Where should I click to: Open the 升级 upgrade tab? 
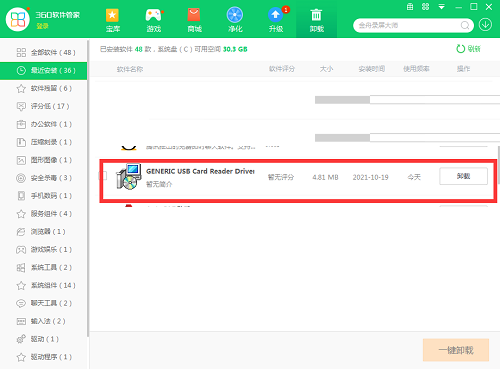click(x=276, y=20)
